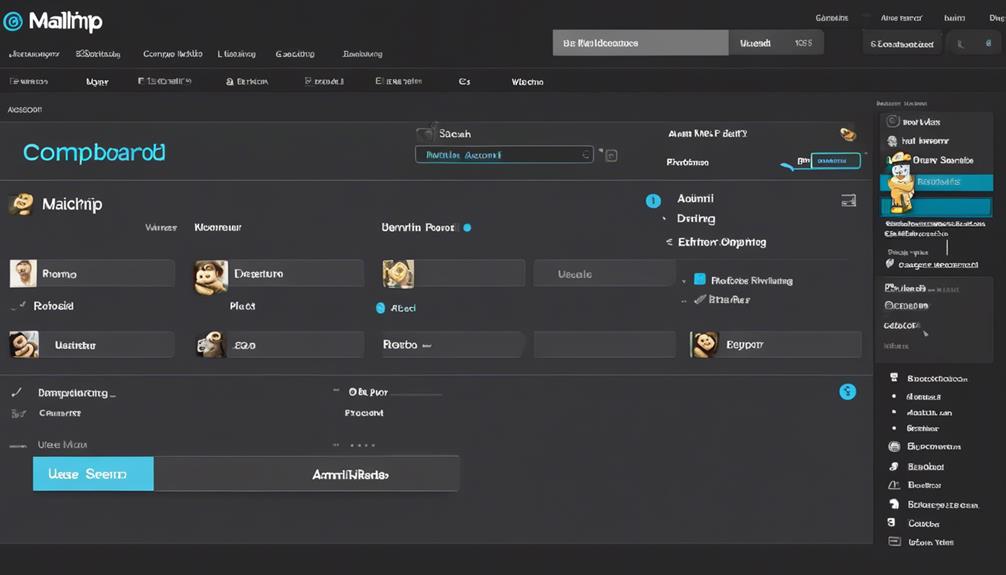Click the Oli Pior underlined field

click(x=395, y=392)
